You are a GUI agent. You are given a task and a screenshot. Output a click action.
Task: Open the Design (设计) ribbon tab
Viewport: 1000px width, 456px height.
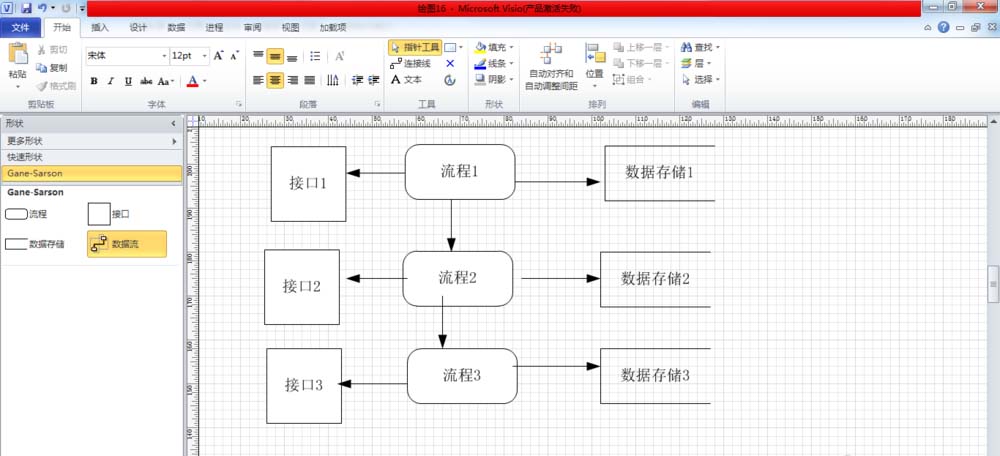[138, 27]
